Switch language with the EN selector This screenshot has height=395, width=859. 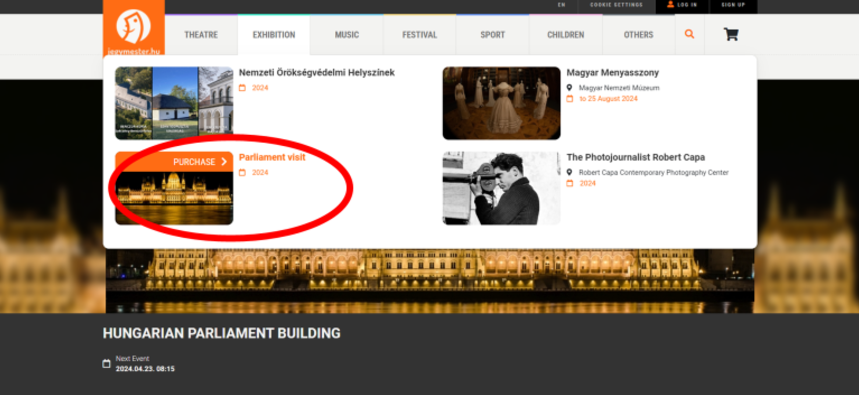pos(562,5)
